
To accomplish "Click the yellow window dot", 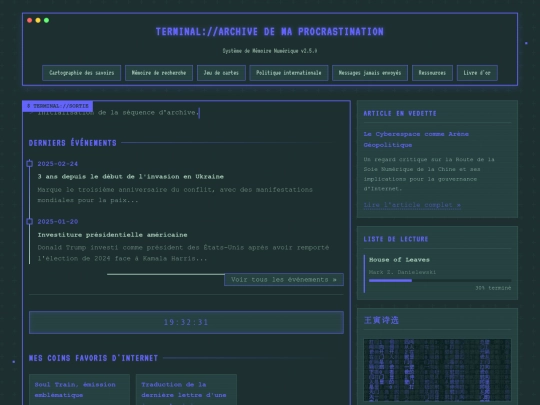I will pyautogui.click(x=38, y=20).
